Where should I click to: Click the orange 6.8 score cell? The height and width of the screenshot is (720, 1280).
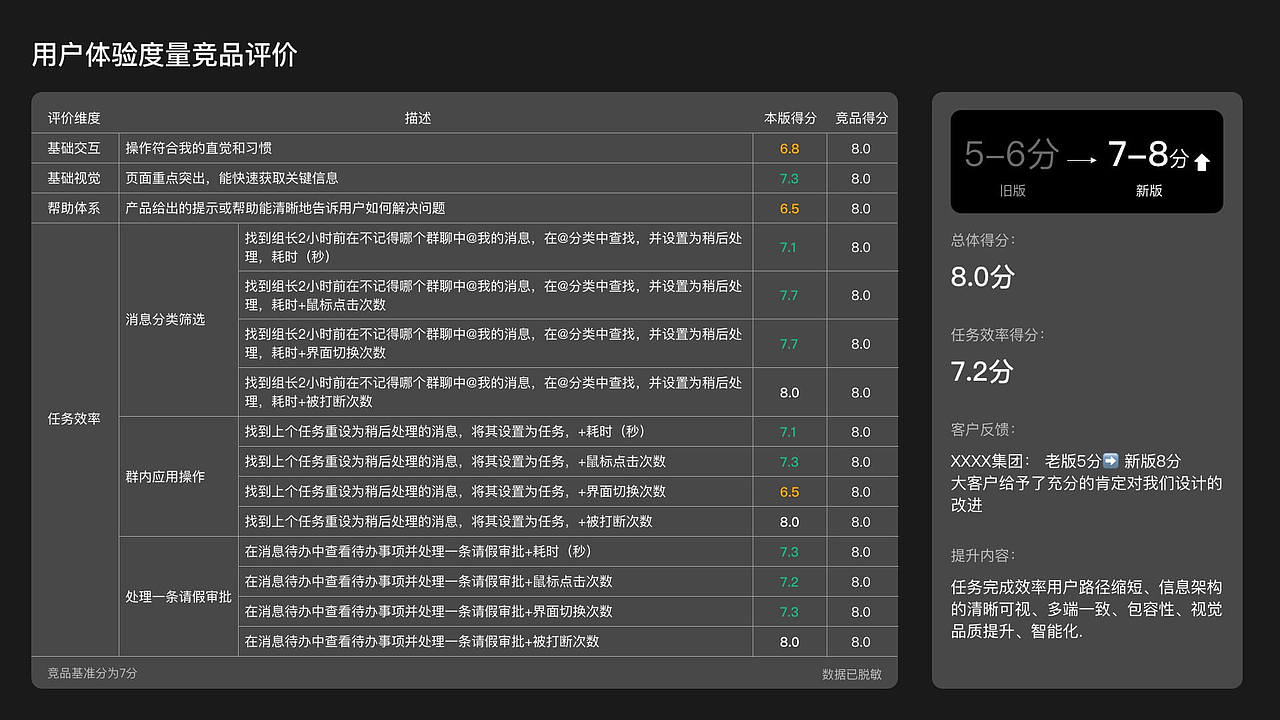click(789, 148)
